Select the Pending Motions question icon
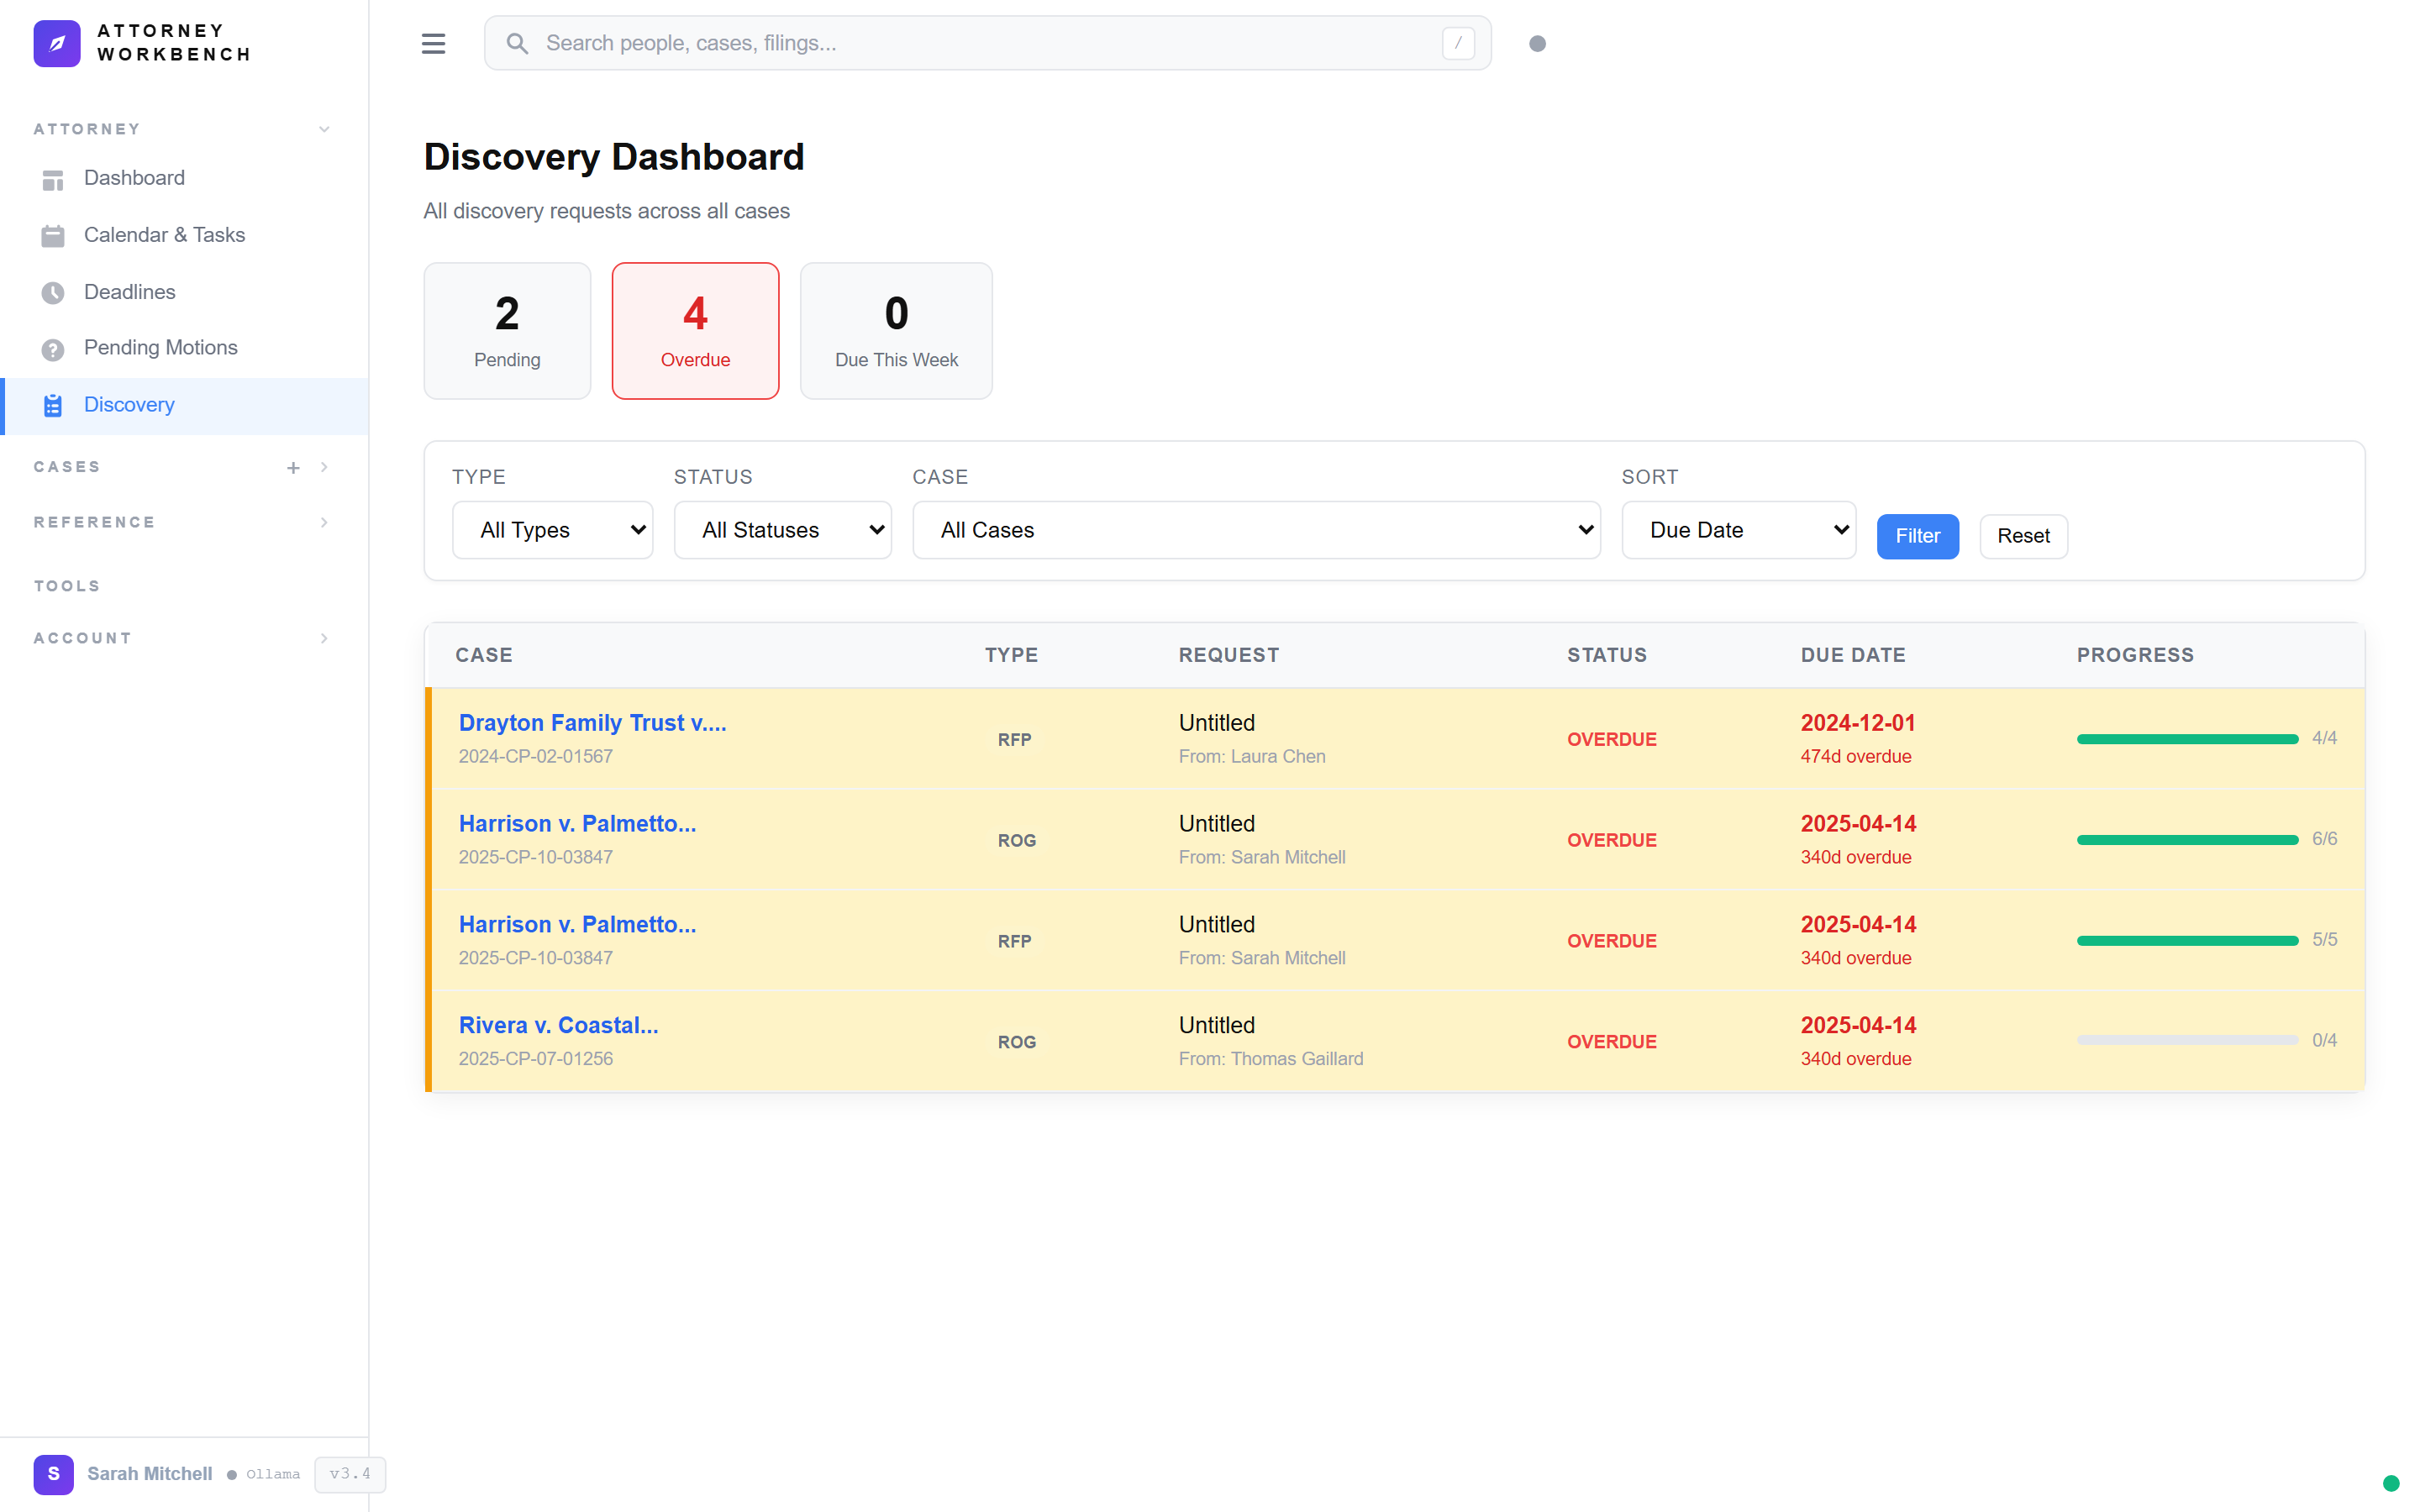 click(53, 348)
